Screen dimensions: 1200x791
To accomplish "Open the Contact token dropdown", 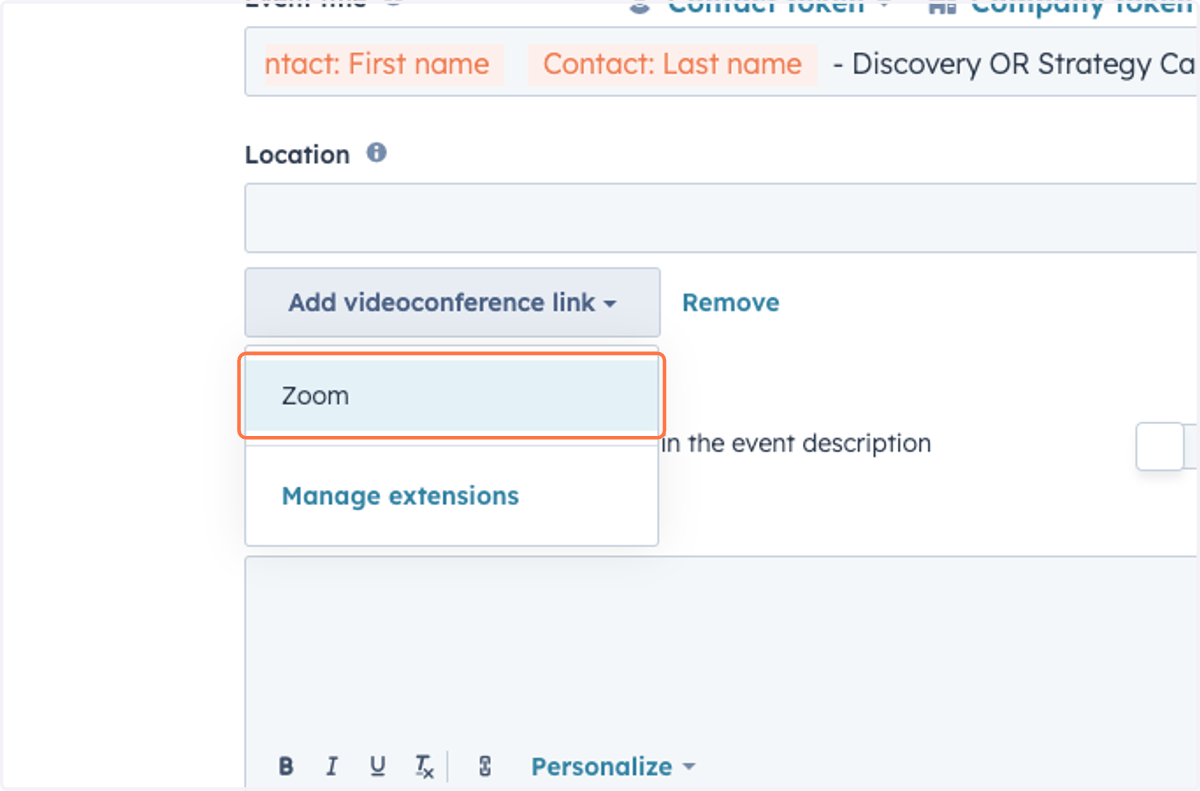I will 759,8.
